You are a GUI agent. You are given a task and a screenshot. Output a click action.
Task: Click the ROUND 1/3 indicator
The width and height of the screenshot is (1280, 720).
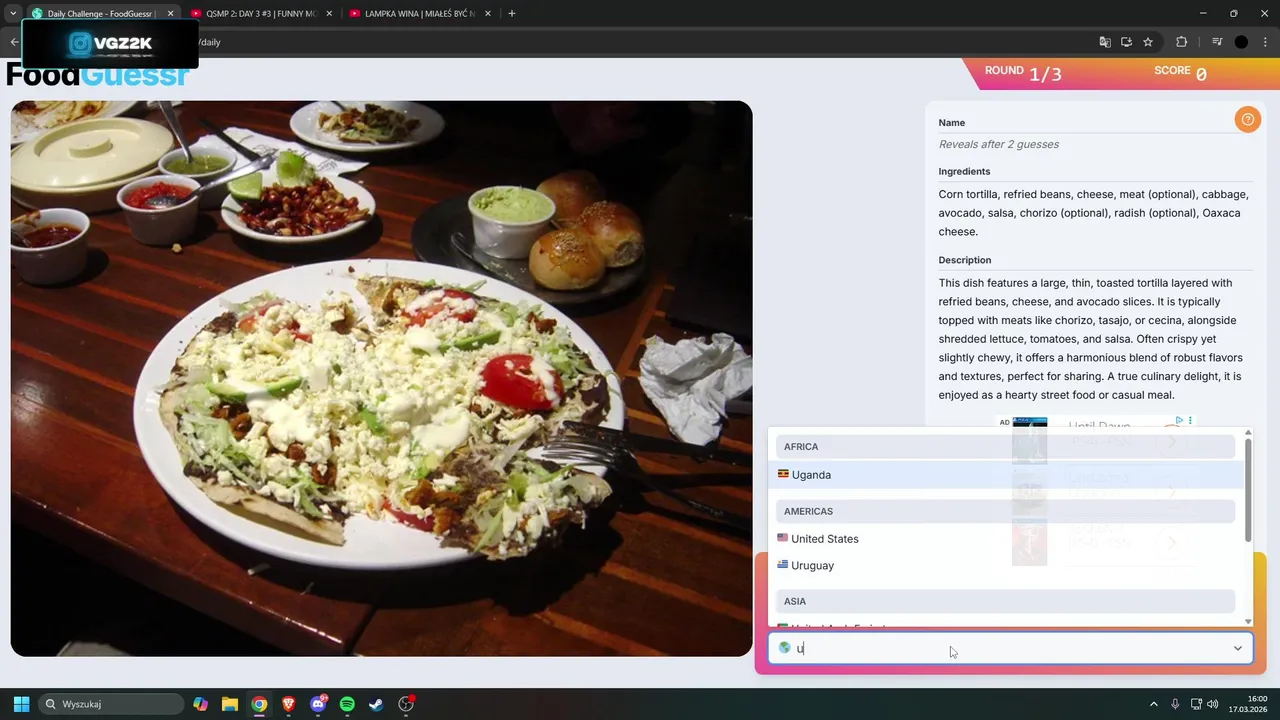click(x=1023, y=73)
